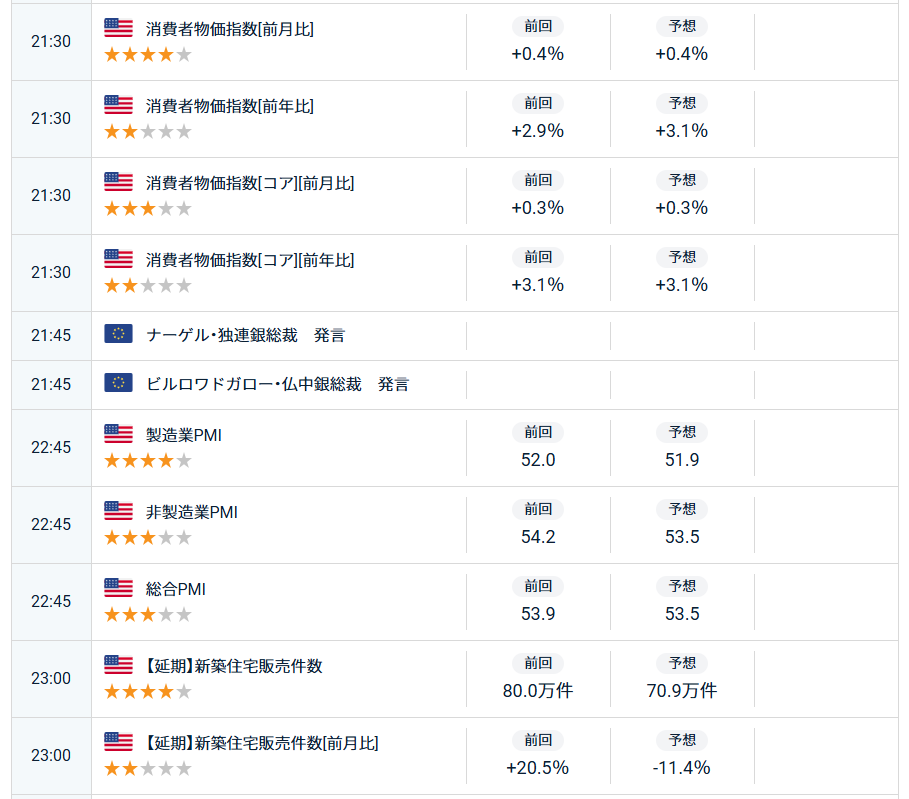Click the US flag beside 消費者物価指数[前月比]
Screen dimensions: 909x799
click(118, 28)
